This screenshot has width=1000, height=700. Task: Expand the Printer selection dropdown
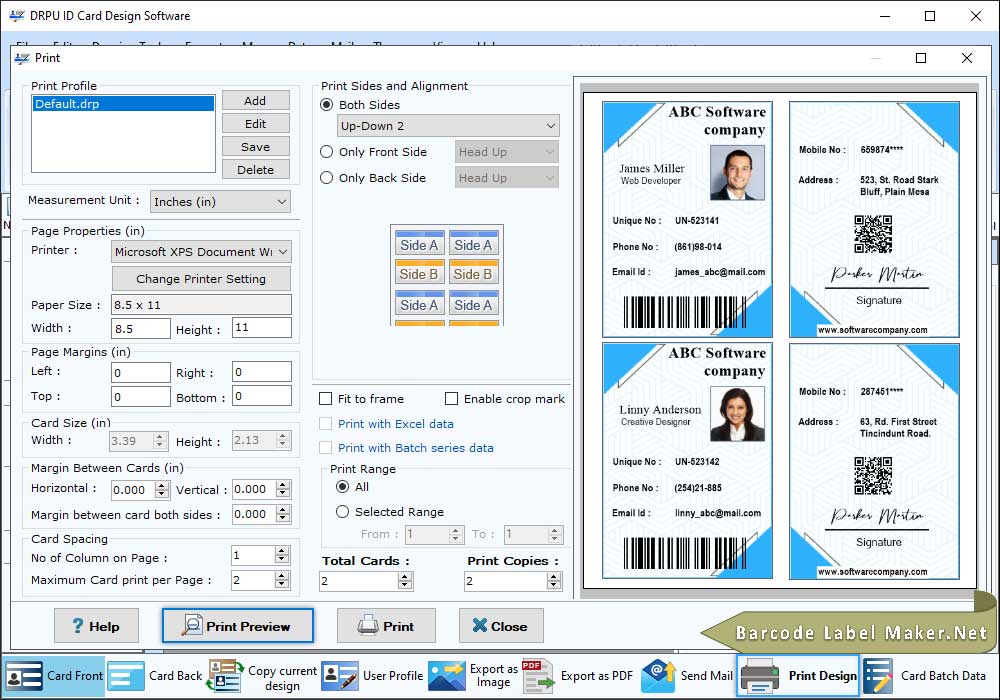coord(201,252)
